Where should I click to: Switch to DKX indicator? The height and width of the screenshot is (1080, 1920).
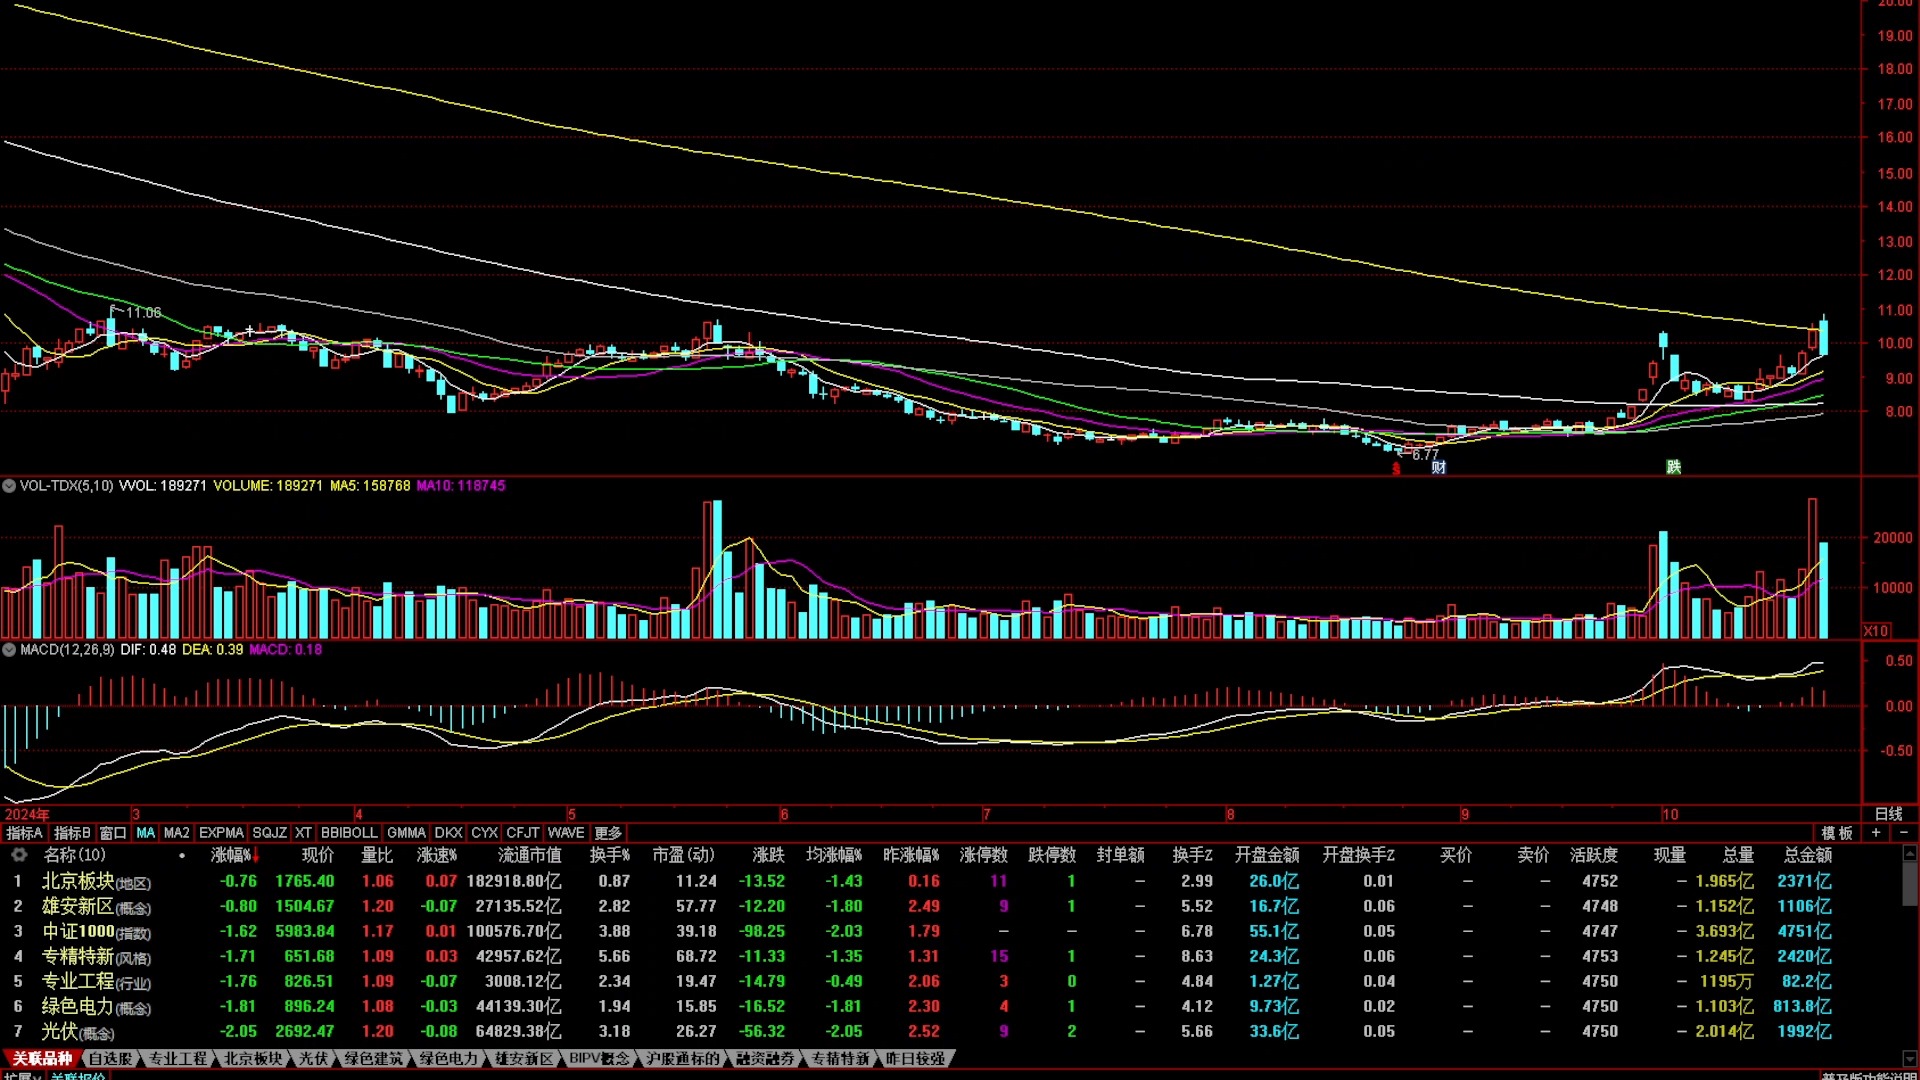tap(449, 833)
